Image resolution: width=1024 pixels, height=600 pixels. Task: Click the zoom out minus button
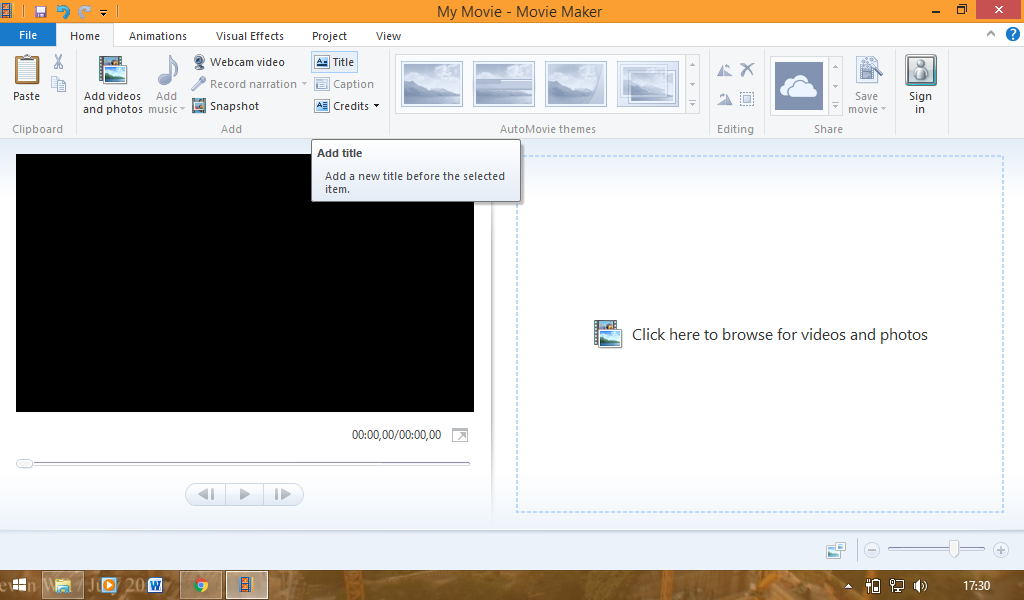872,550
